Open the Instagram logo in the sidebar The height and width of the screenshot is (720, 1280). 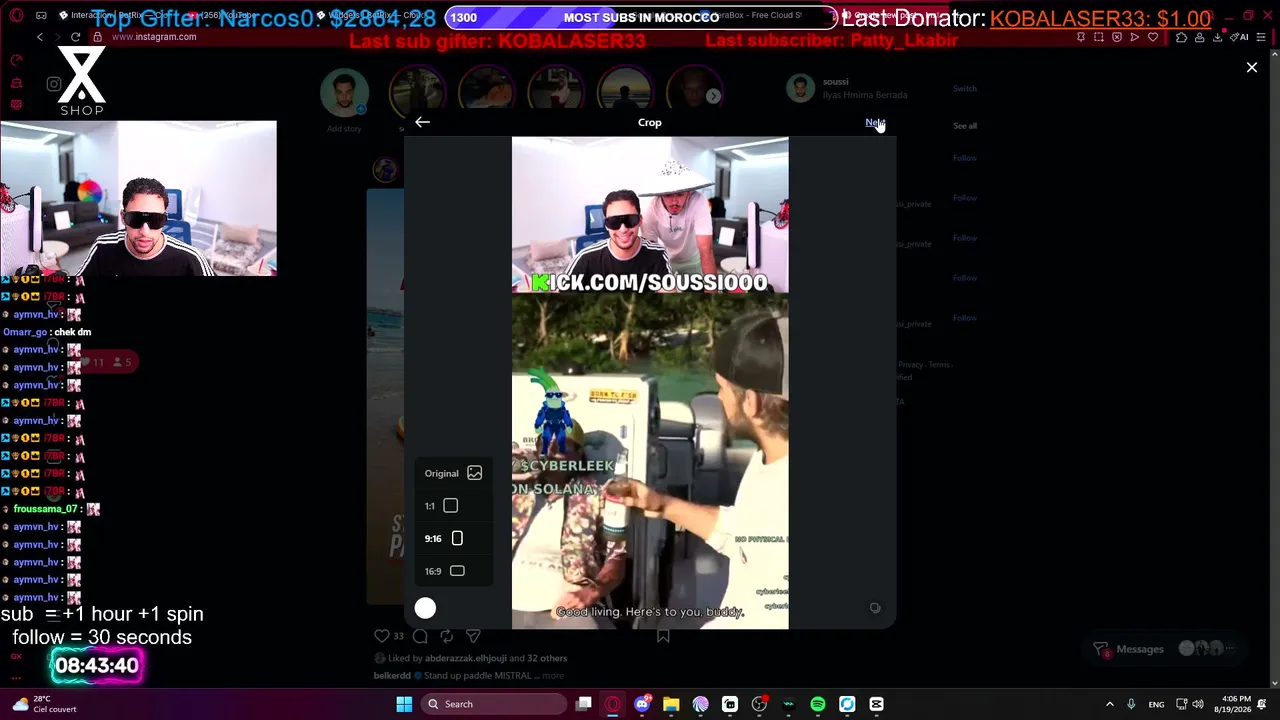[54, 84]
